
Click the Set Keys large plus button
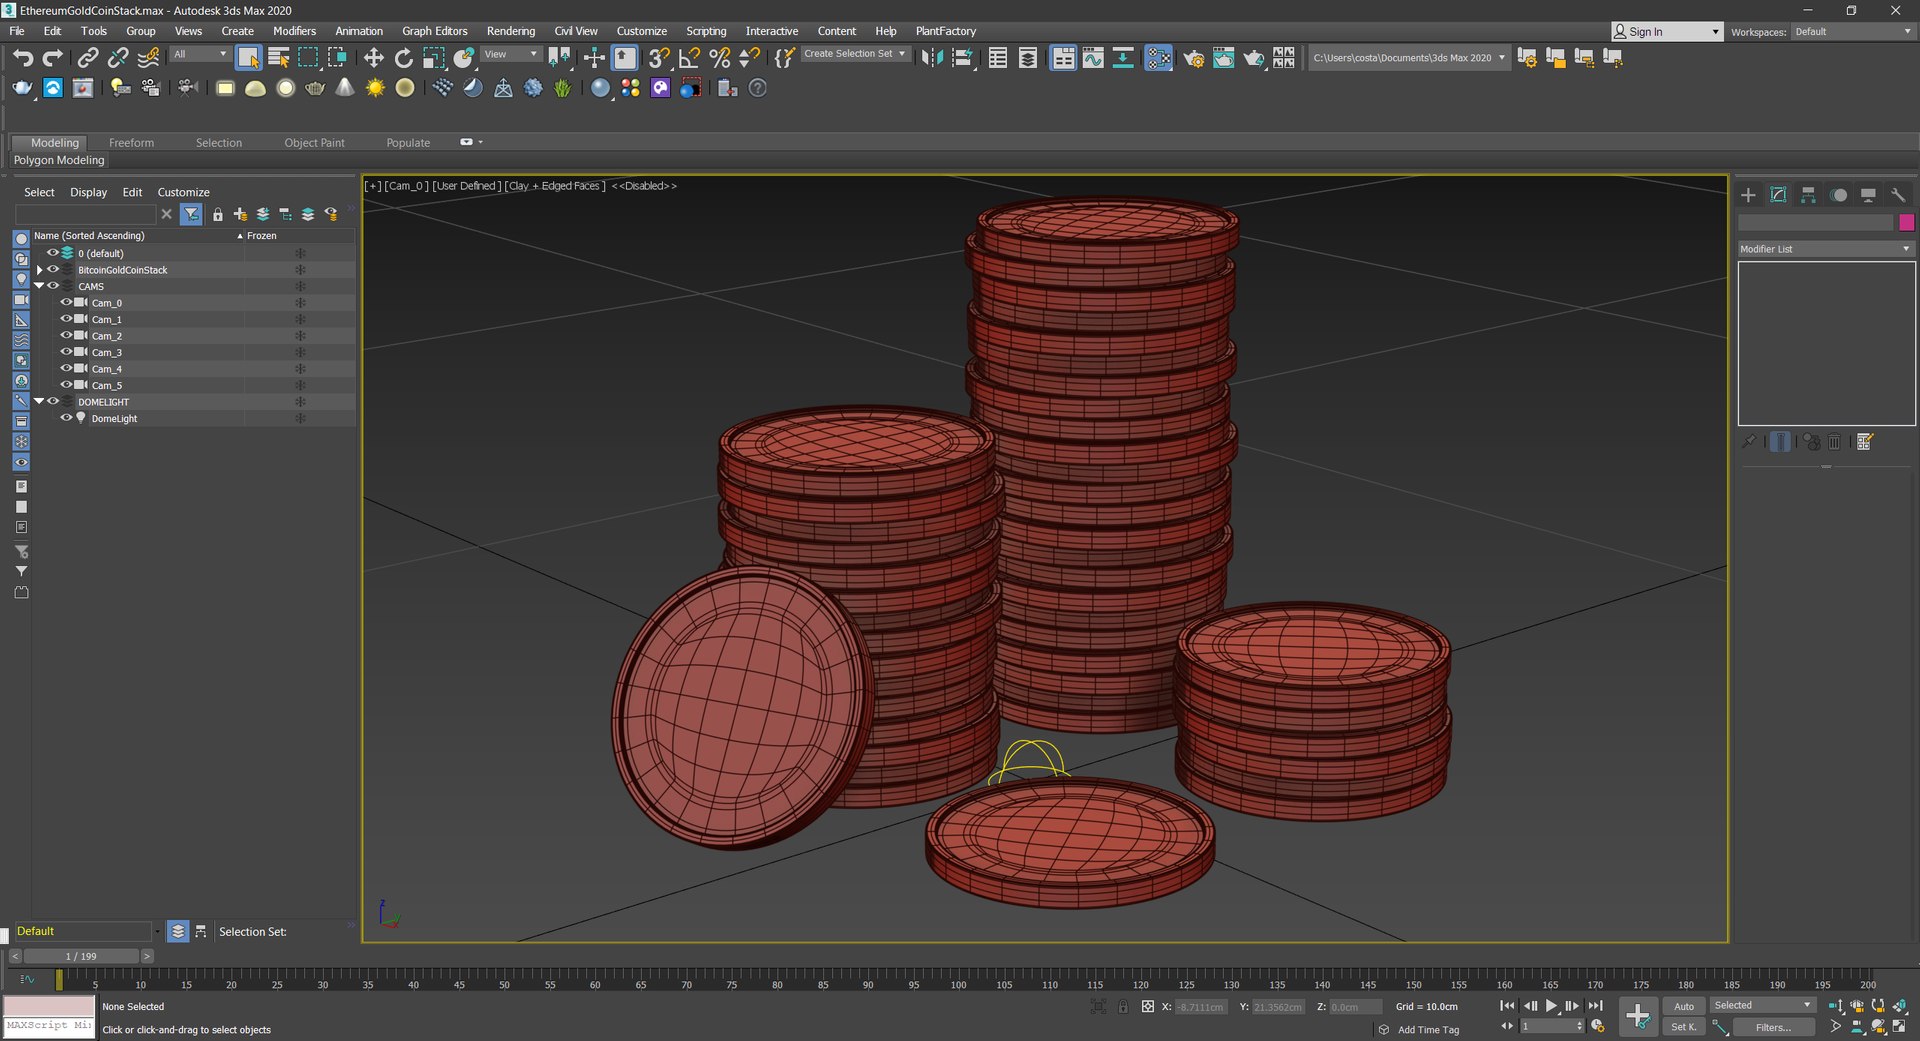pos(1638,1017)
